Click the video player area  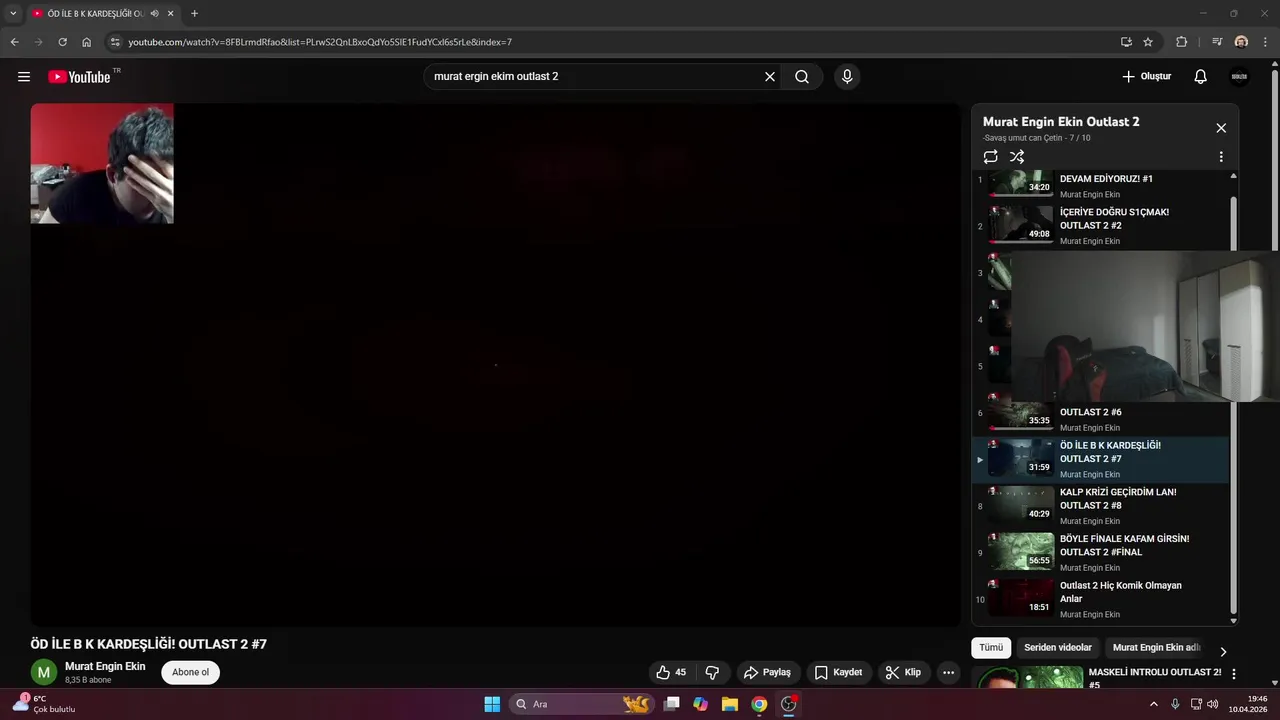495,365
